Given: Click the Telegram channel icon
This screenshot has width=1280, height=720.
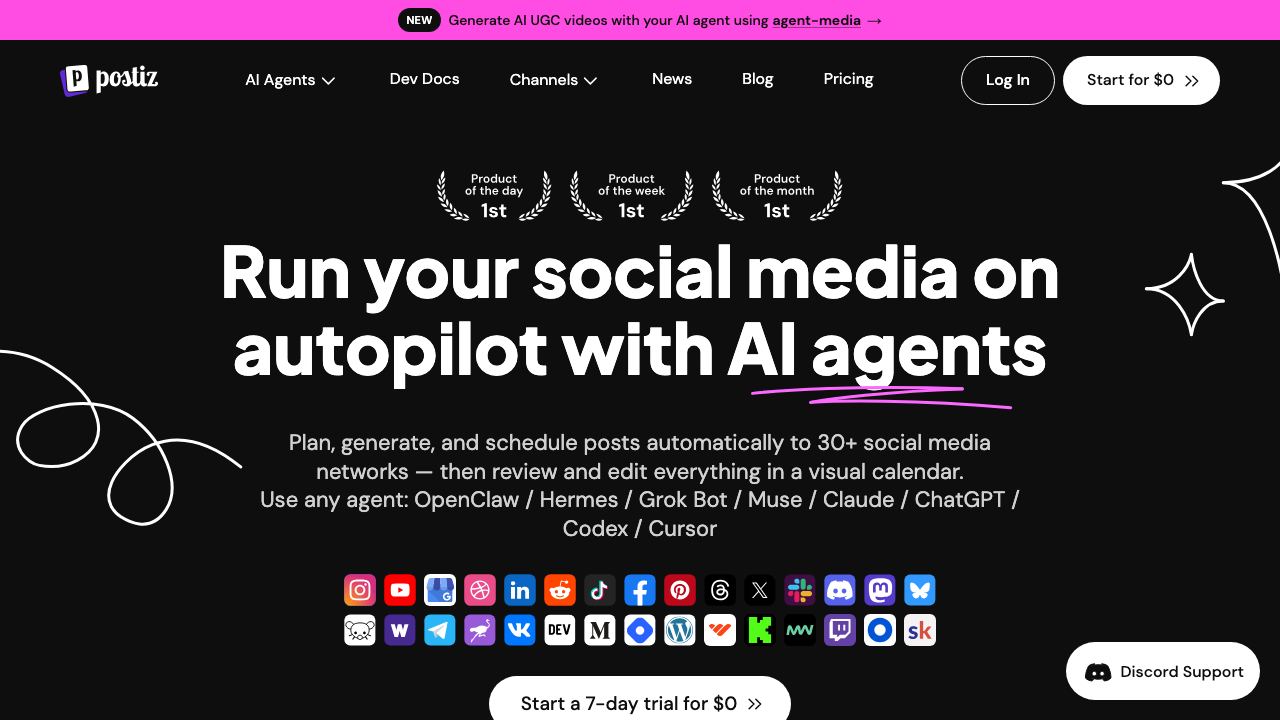Looking at the screenshot, I should pyautogui.click(x=440, y=630).
